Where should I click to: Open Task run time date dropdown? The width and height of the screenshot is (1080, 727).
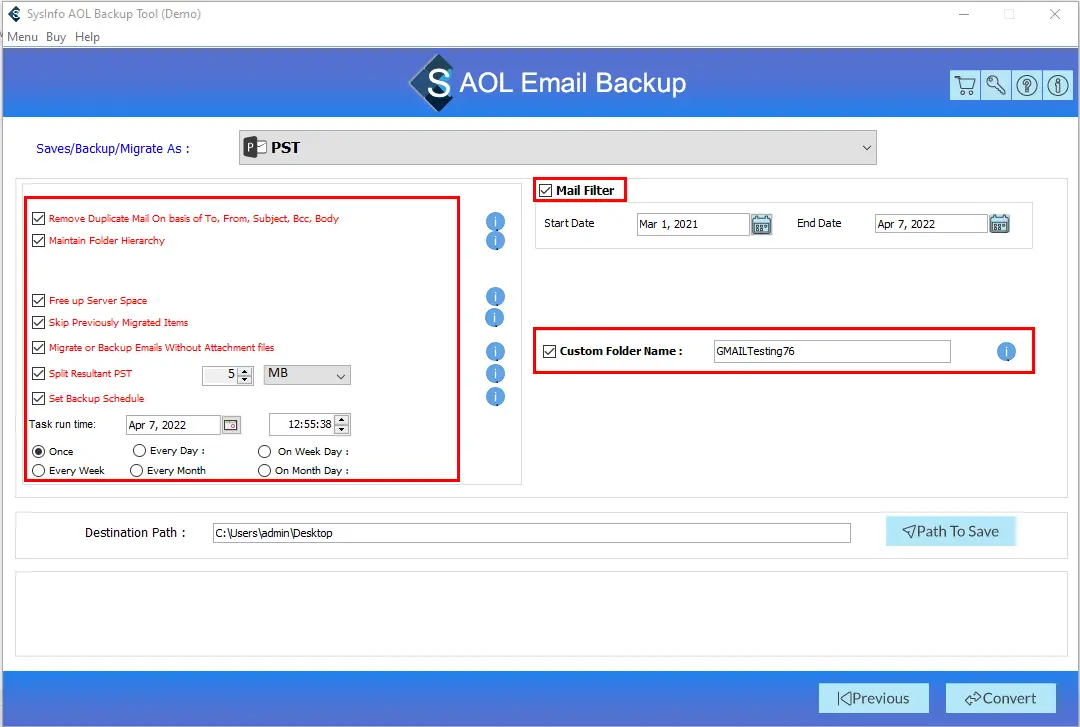point(231,425)
